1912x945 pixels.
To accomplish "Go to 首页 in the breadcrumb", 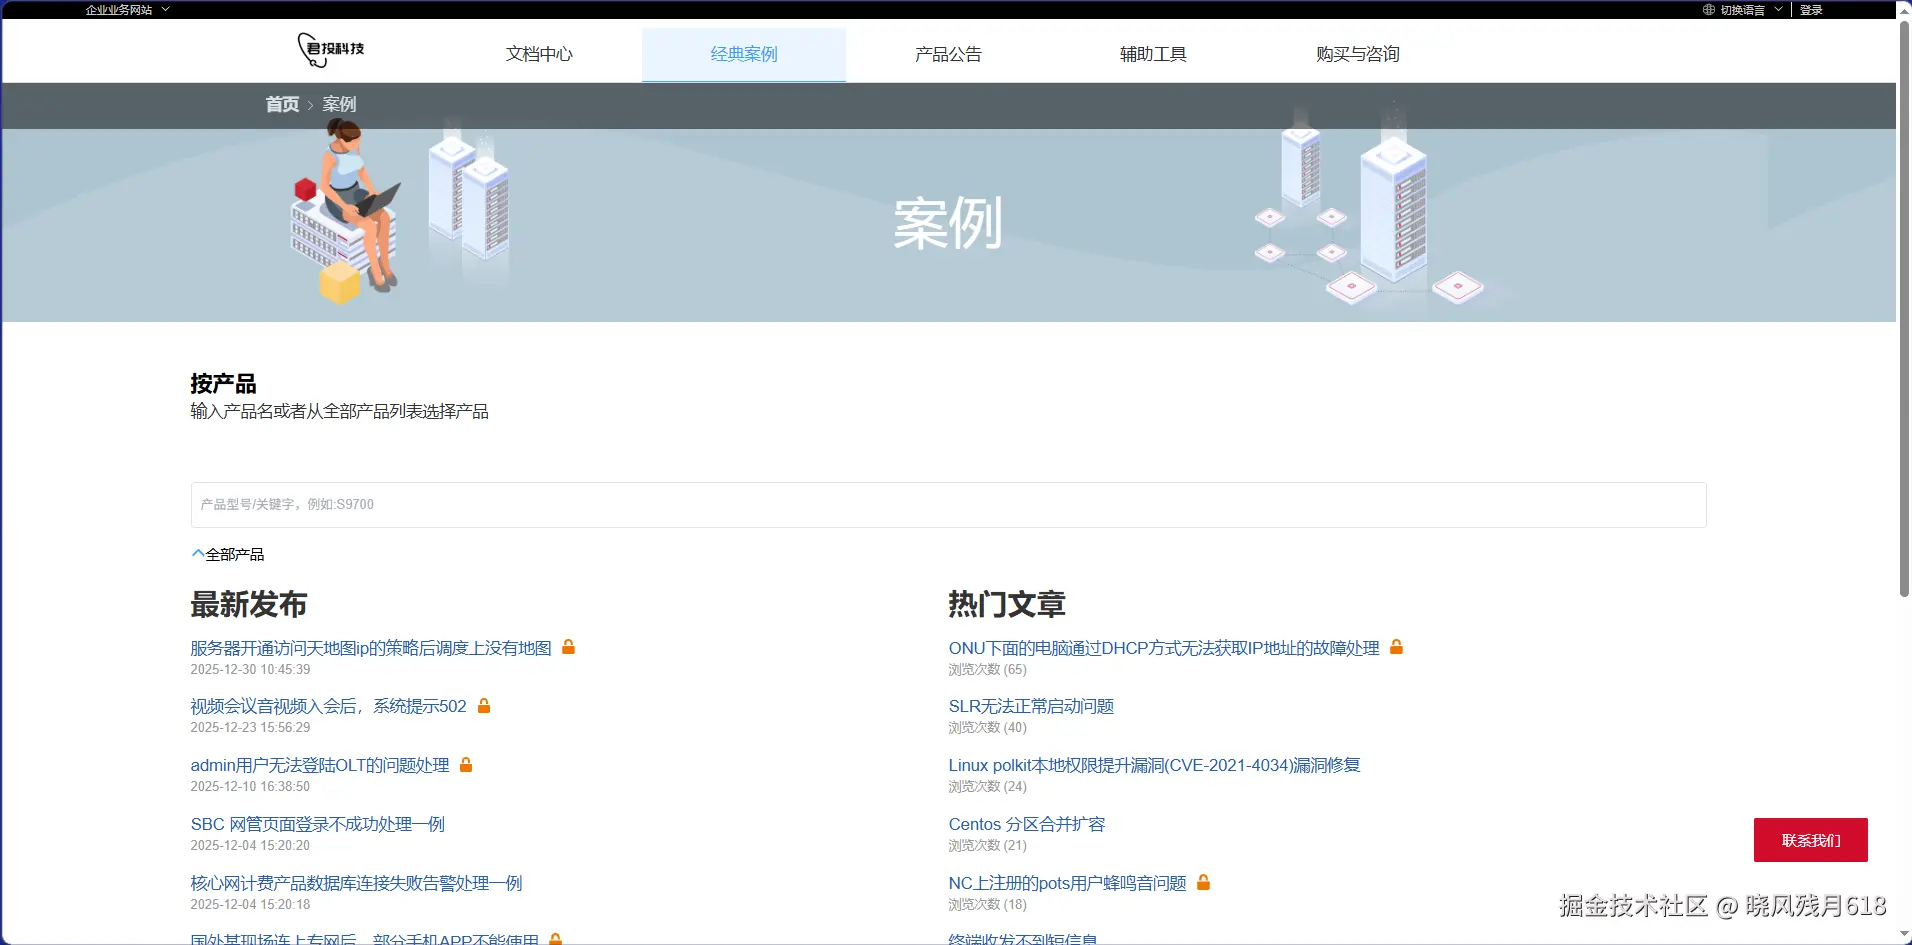I will (x=282, y=104).
